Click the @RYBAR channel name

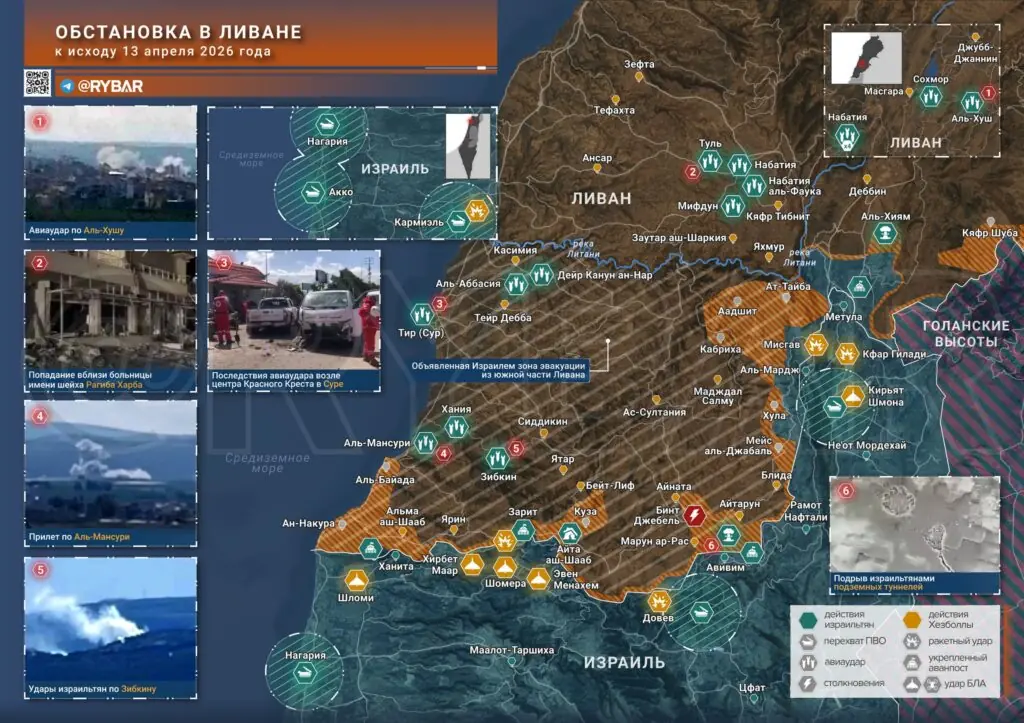(x=110, y=86)
